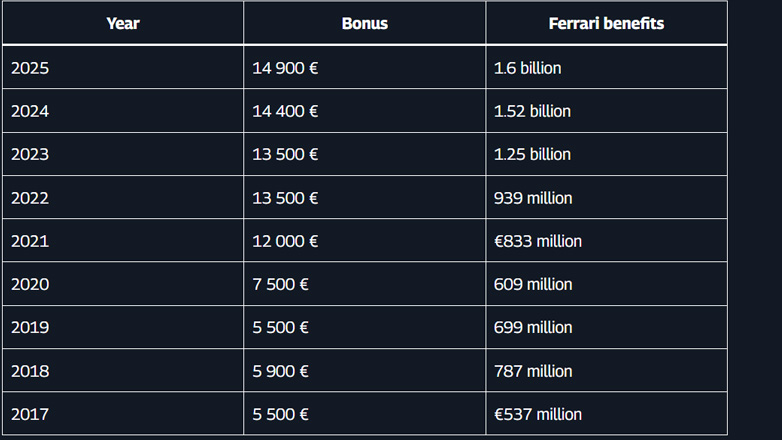Viewport: 782px width, 440px height.
Task: Click the €833 million benefits cell
Action: [538, 241]
